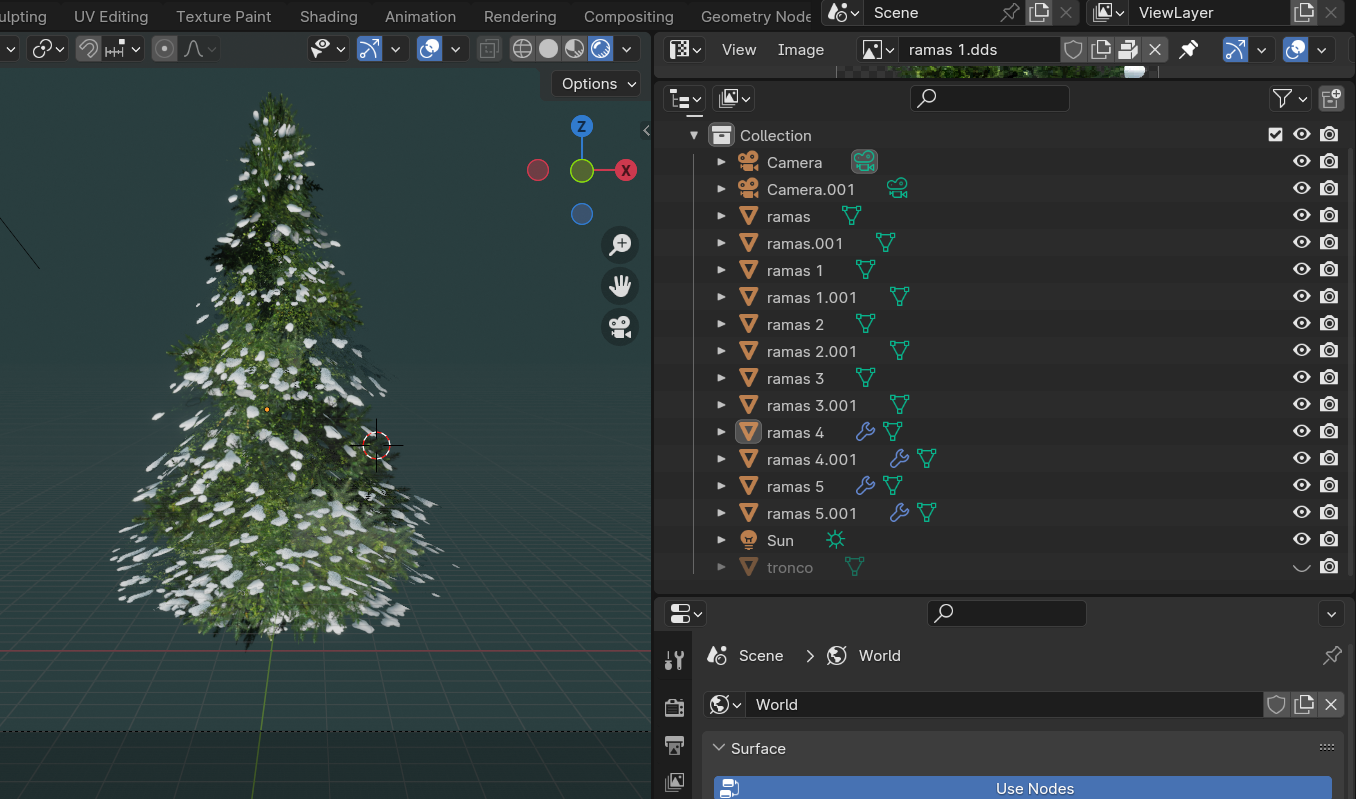Click the blue Z axis on navigation gizmo

click(x=582, y=126)
